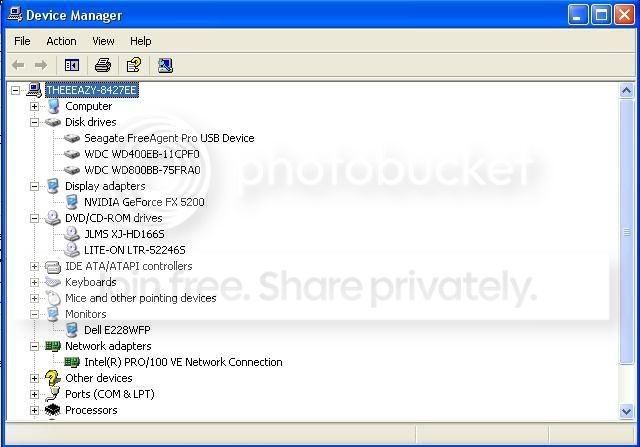The width and height of the screenshot is (640, 447).
Task: Click the Processors chip icon
Action: click(53, 410)
